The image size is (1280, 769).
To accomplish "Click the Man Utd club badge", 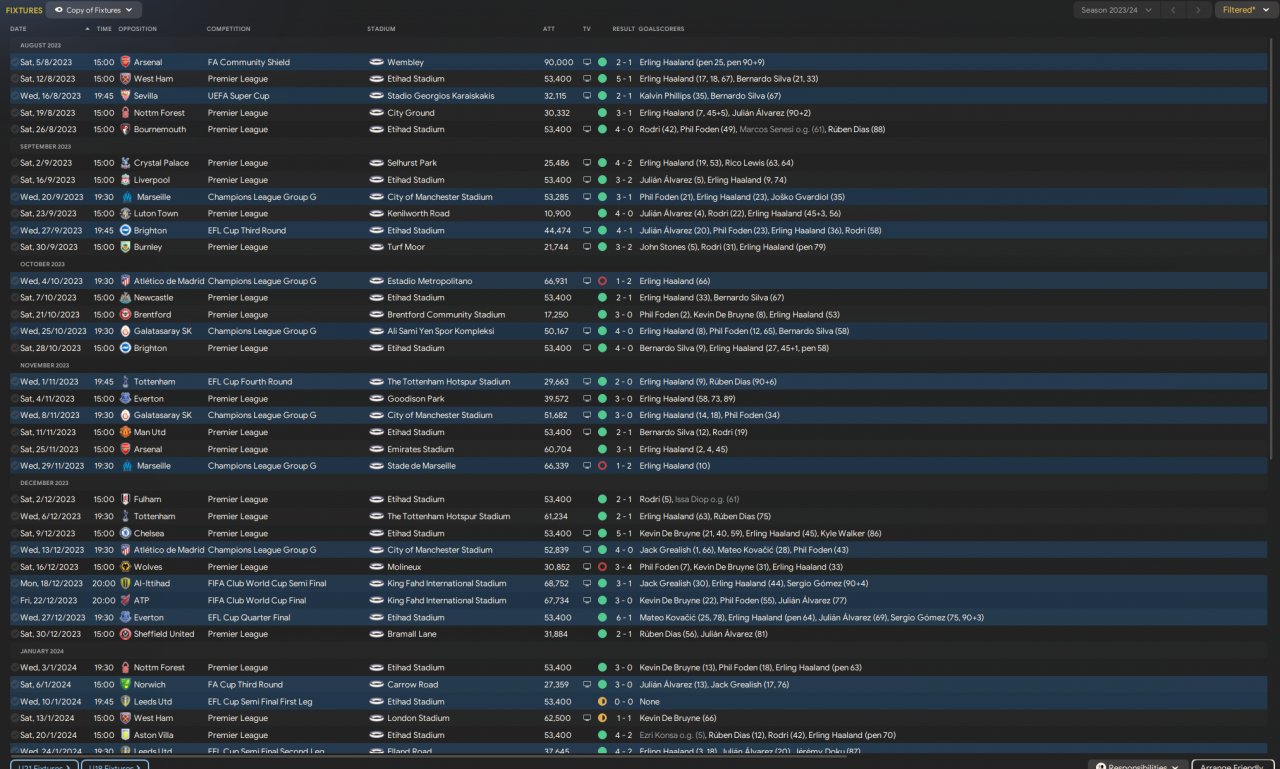I will [125, 432].
